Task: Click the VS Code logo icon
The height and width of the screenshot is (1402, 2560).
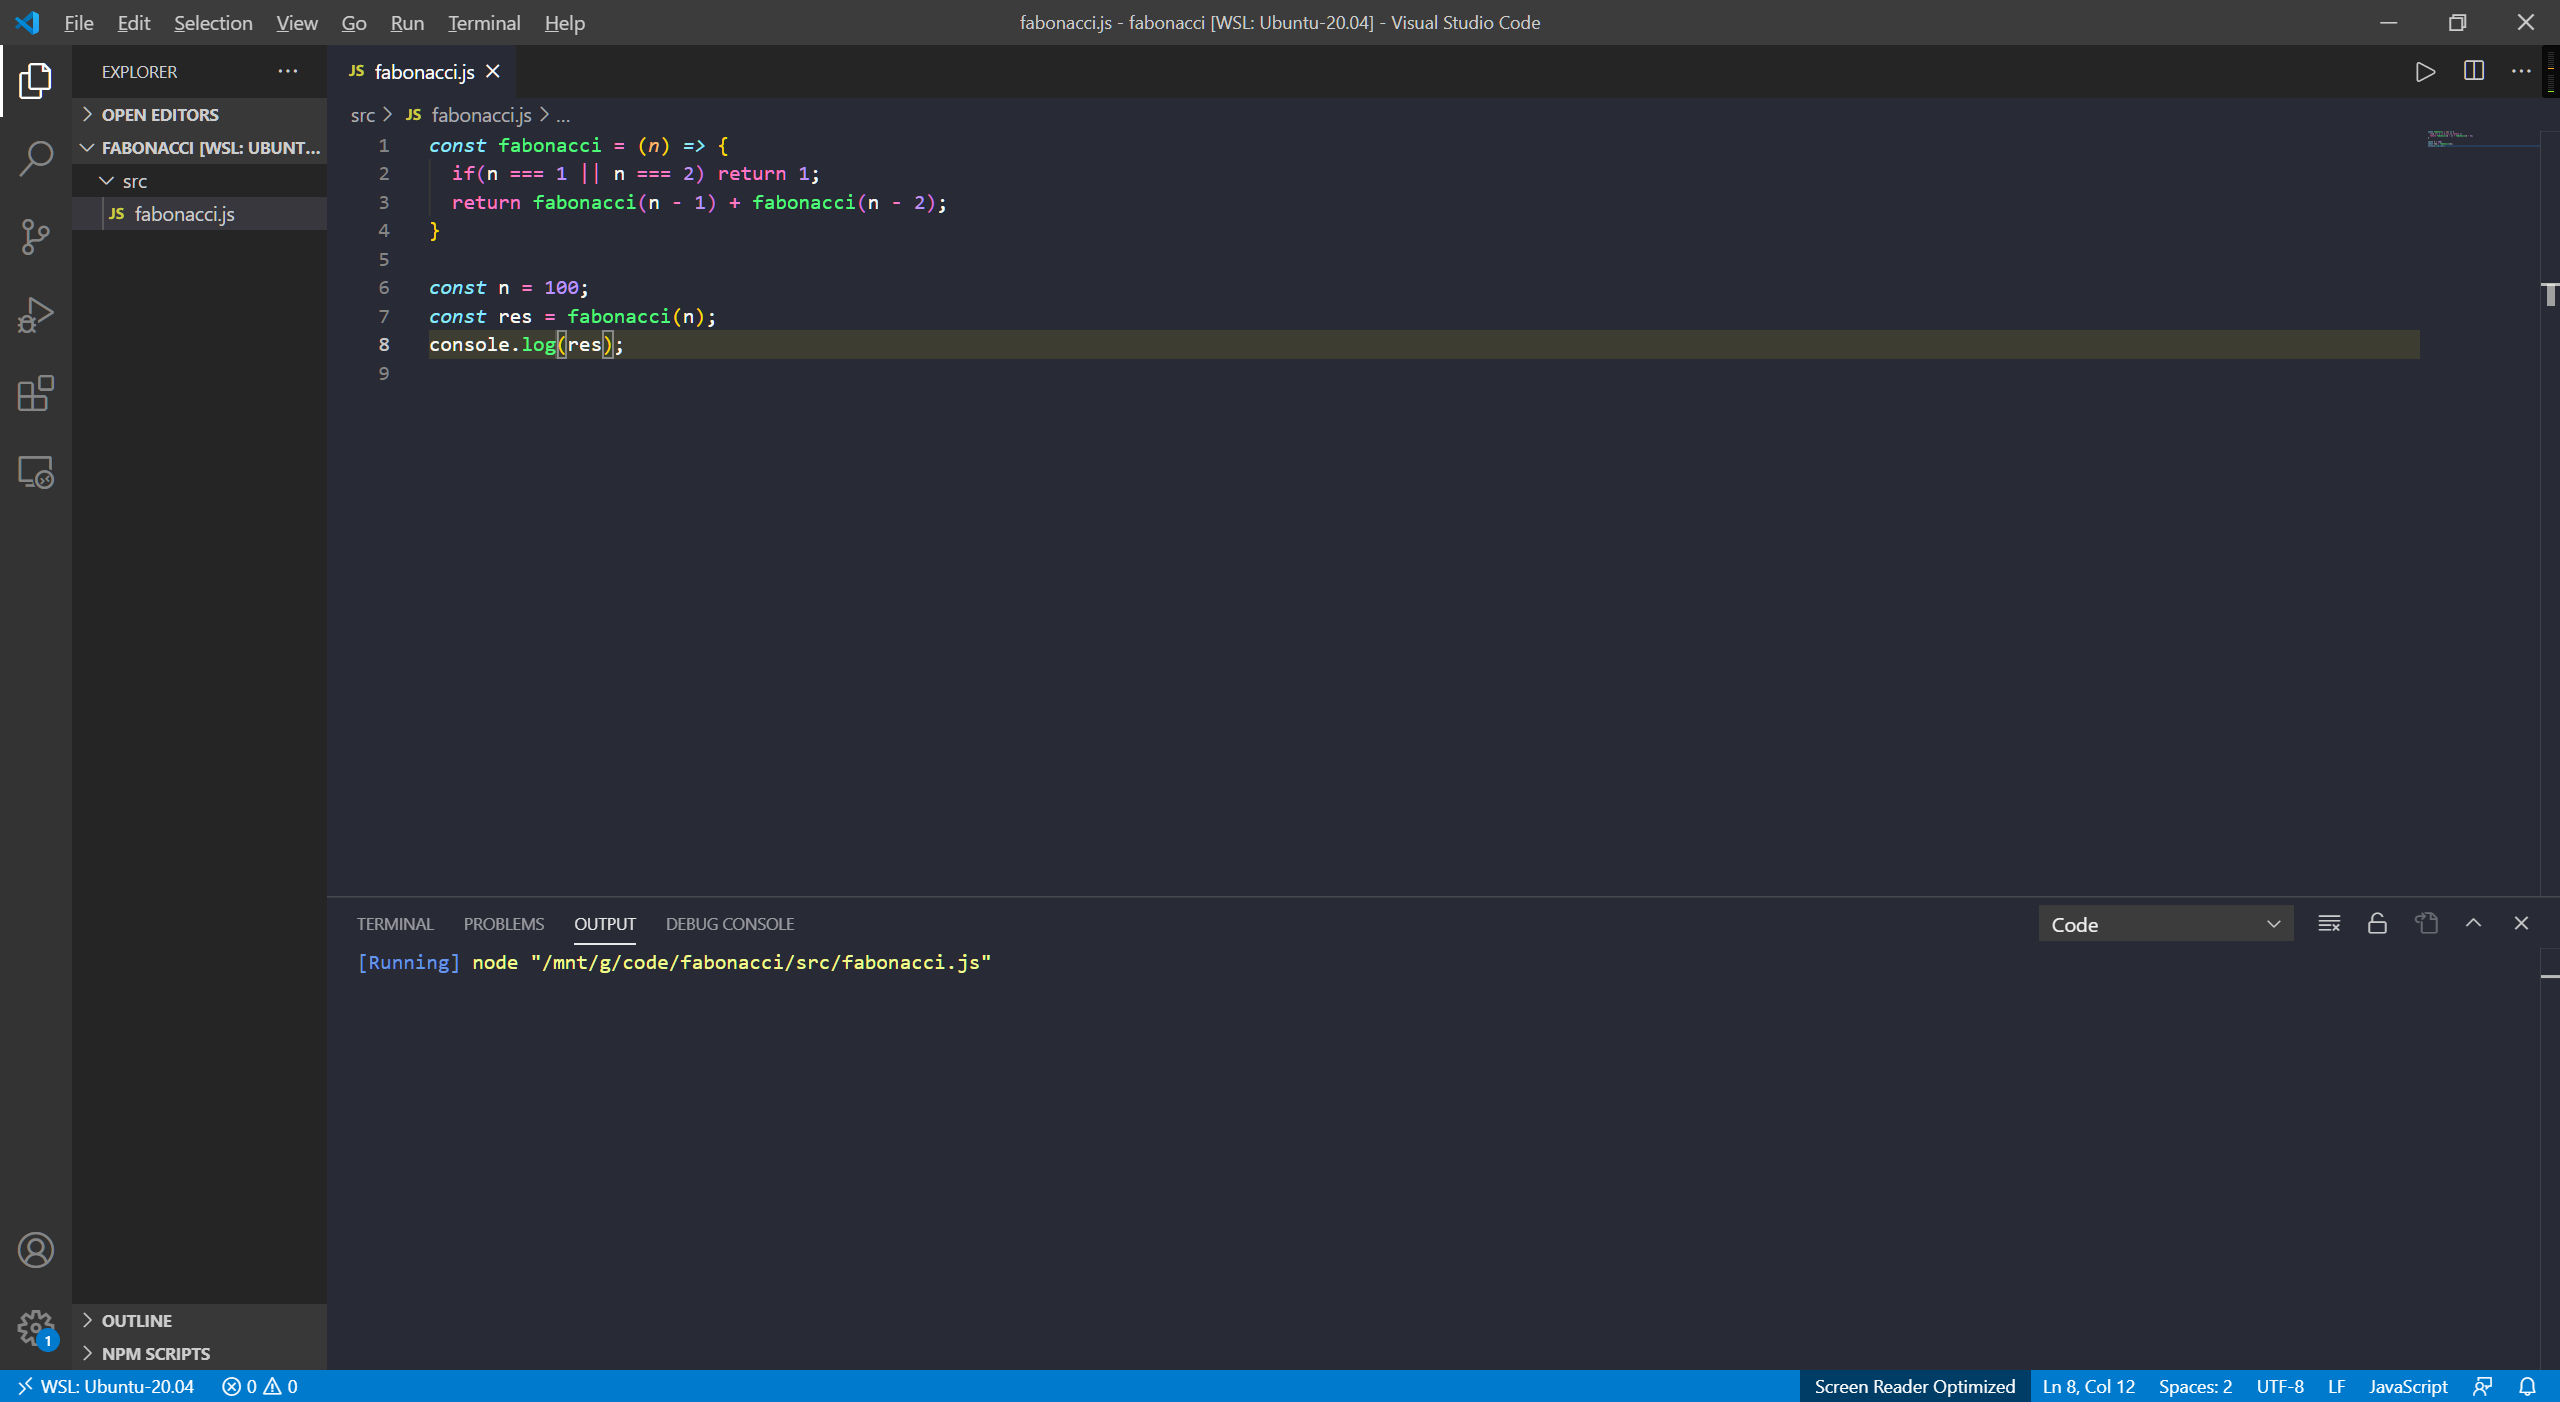Action: tap(27, 22)
